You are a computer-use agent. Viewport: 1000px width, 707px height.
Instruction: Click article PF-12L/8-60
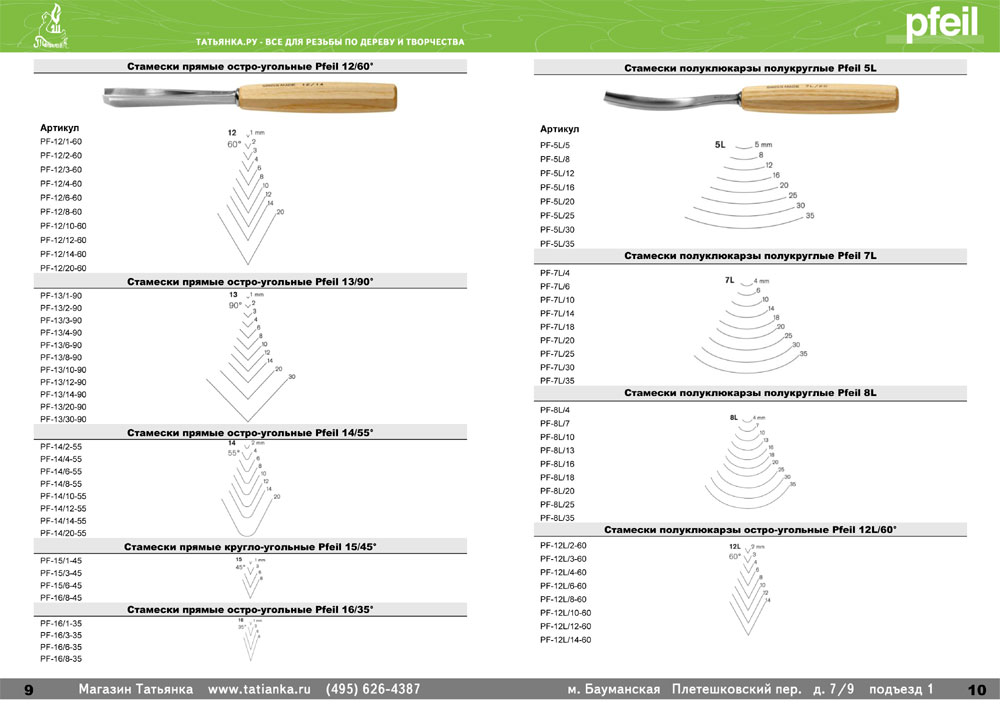(563, 599)
